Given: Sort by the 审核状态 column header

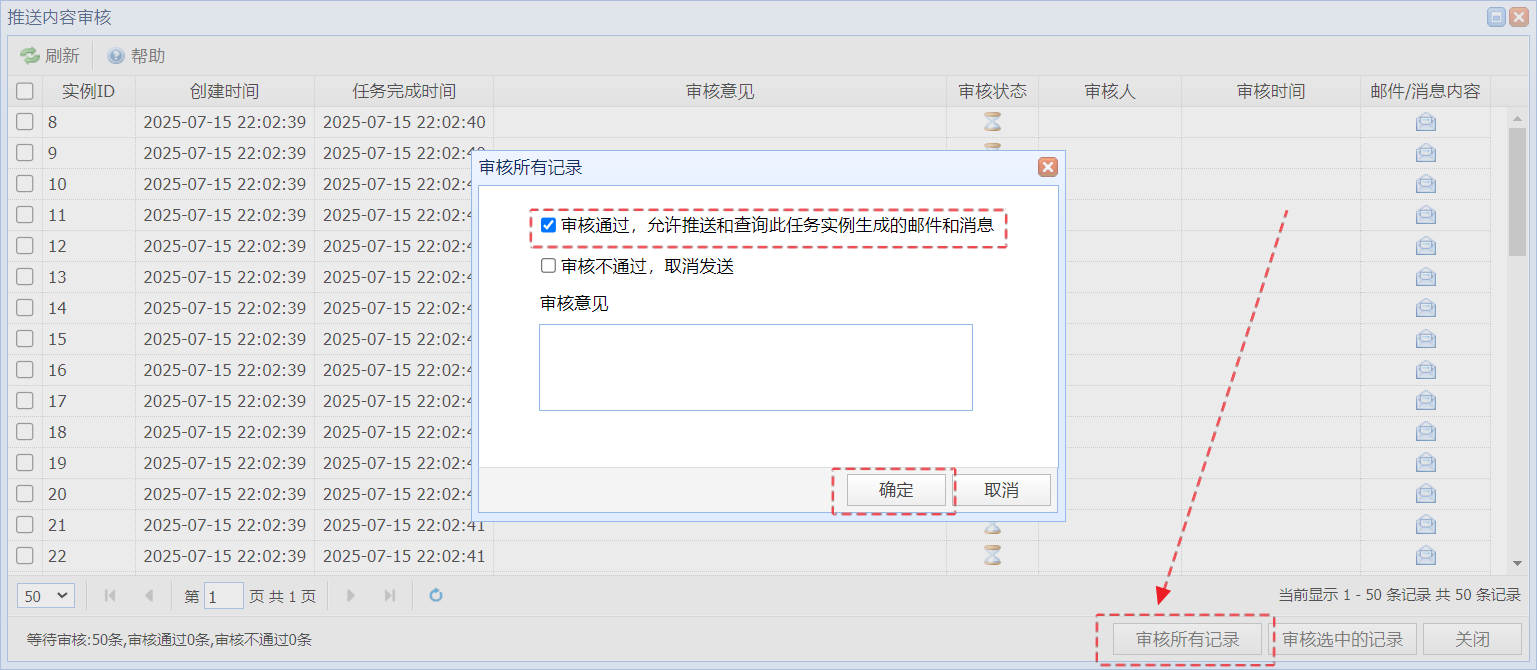Looking at the screenshot, I should tap(992, 91).
